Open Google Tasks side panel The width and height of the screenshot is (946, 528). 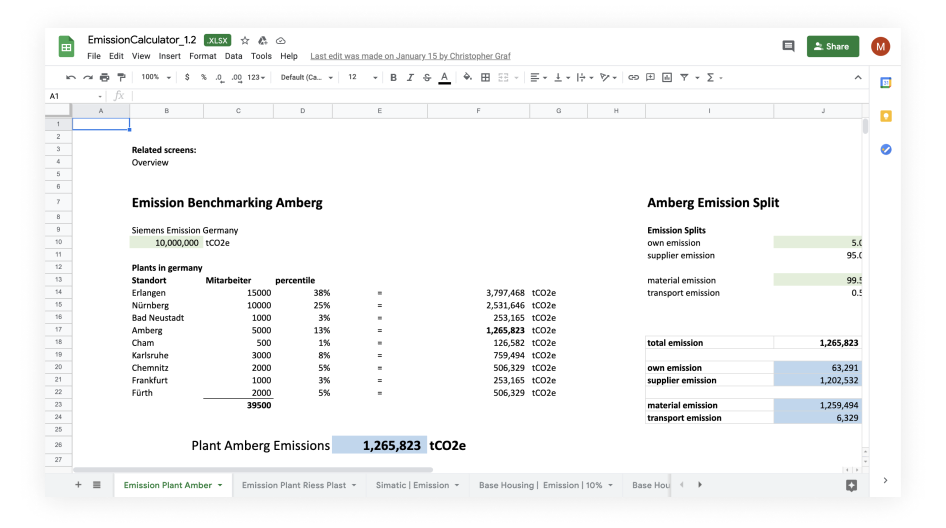(x=886, y=149)
